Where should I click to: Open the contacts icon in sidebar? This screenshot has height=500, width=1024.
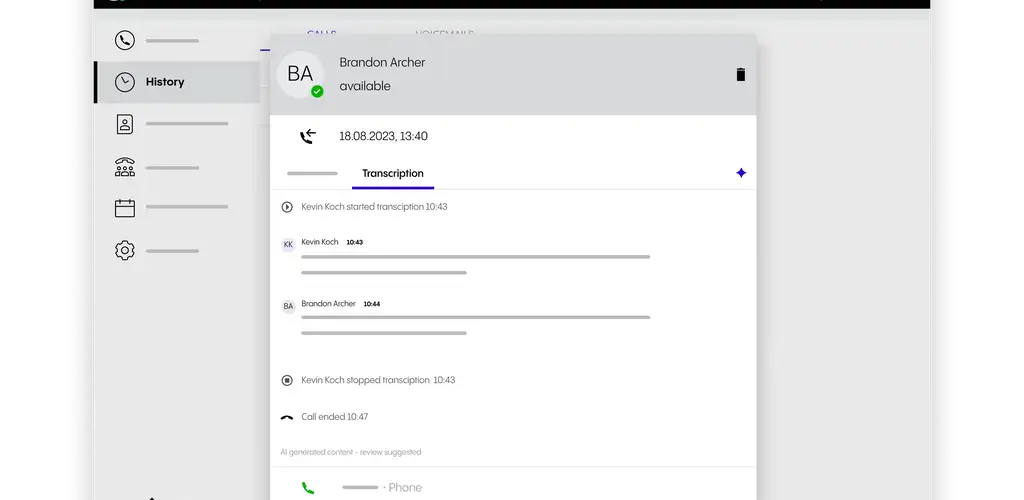[x=124, y=124]
